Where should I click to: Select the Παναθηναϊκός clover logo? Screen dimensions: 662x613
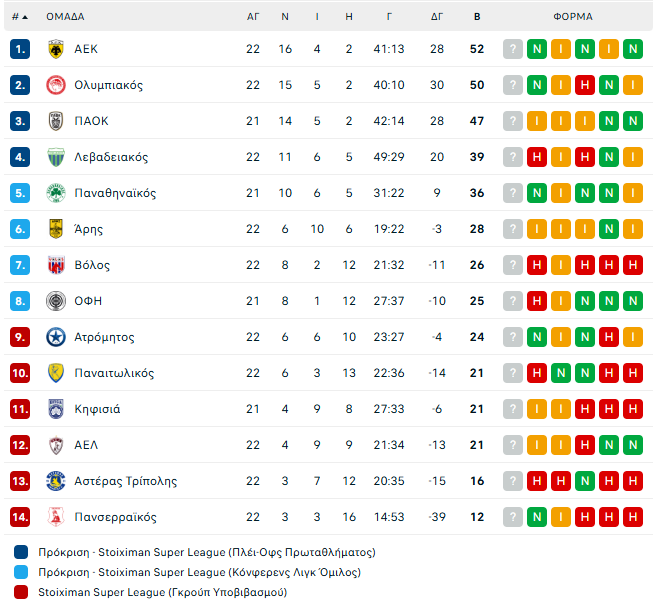coord(55,193)
